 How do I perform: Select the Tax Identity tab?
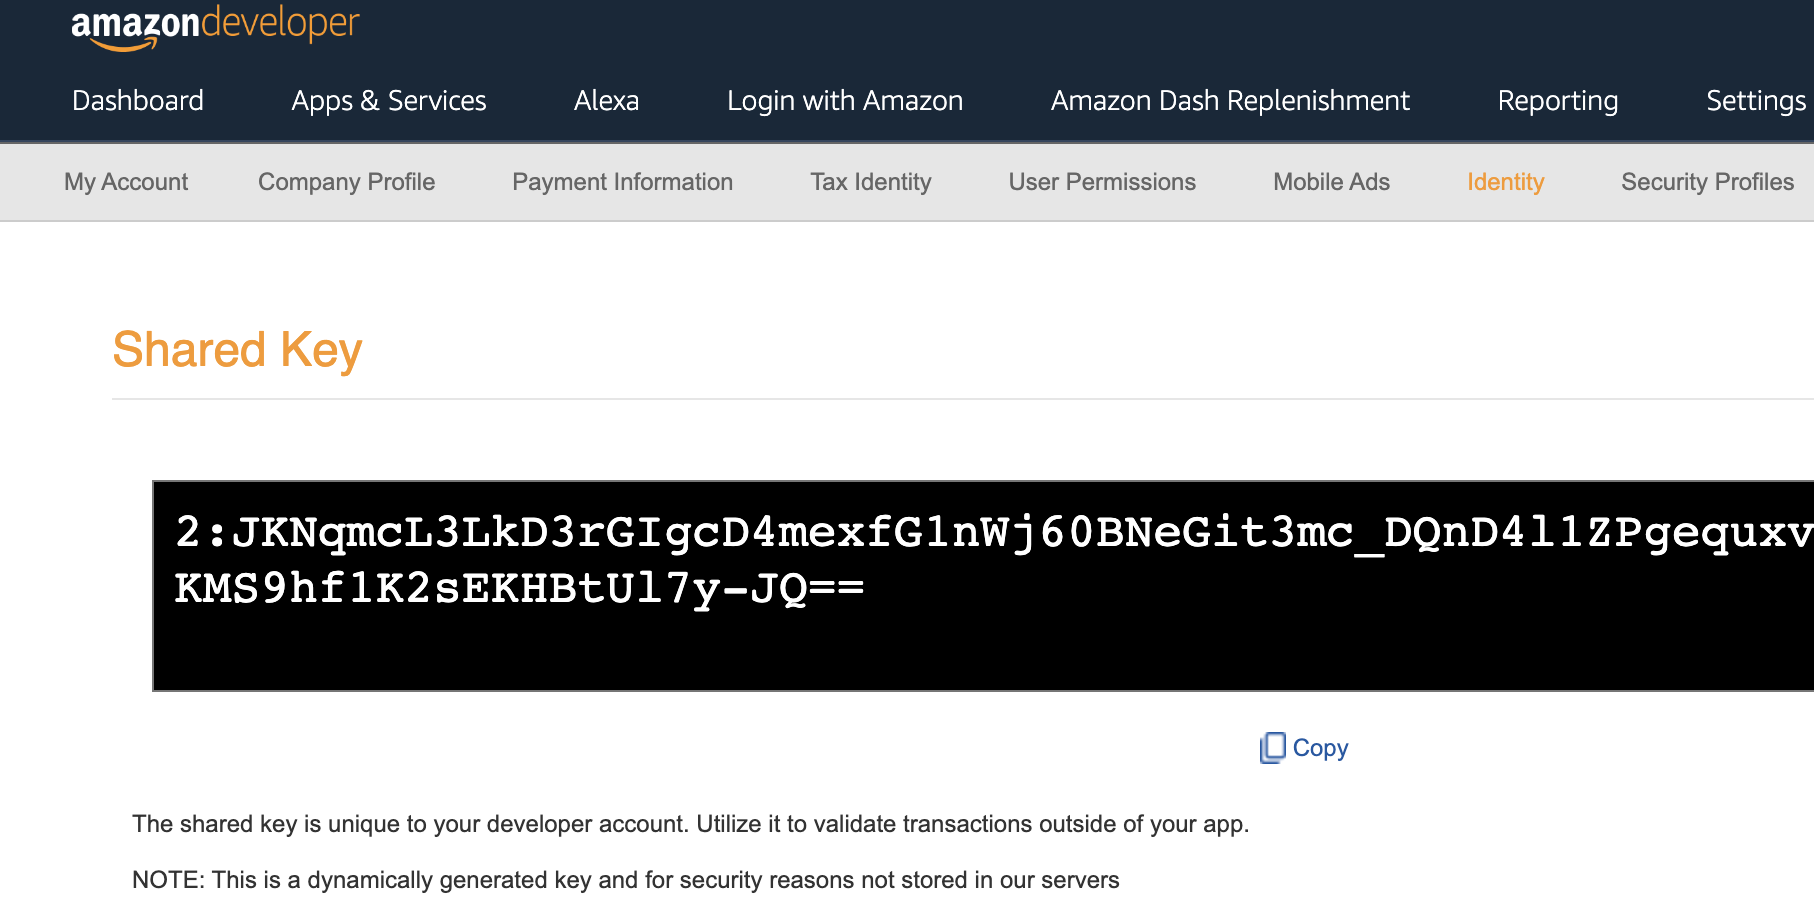871,181
